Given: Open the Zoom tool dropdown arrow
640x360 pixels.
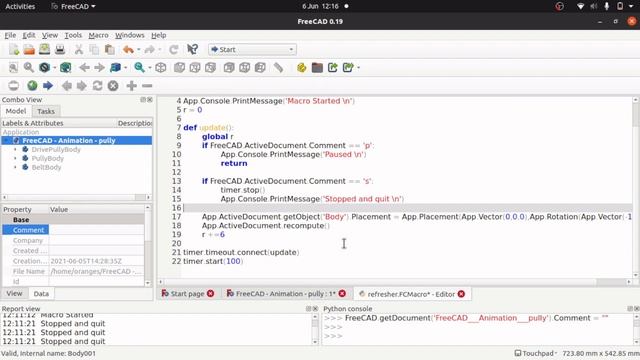Looking at the screenshot, I should pyautogui.click(x=149, y=67).
